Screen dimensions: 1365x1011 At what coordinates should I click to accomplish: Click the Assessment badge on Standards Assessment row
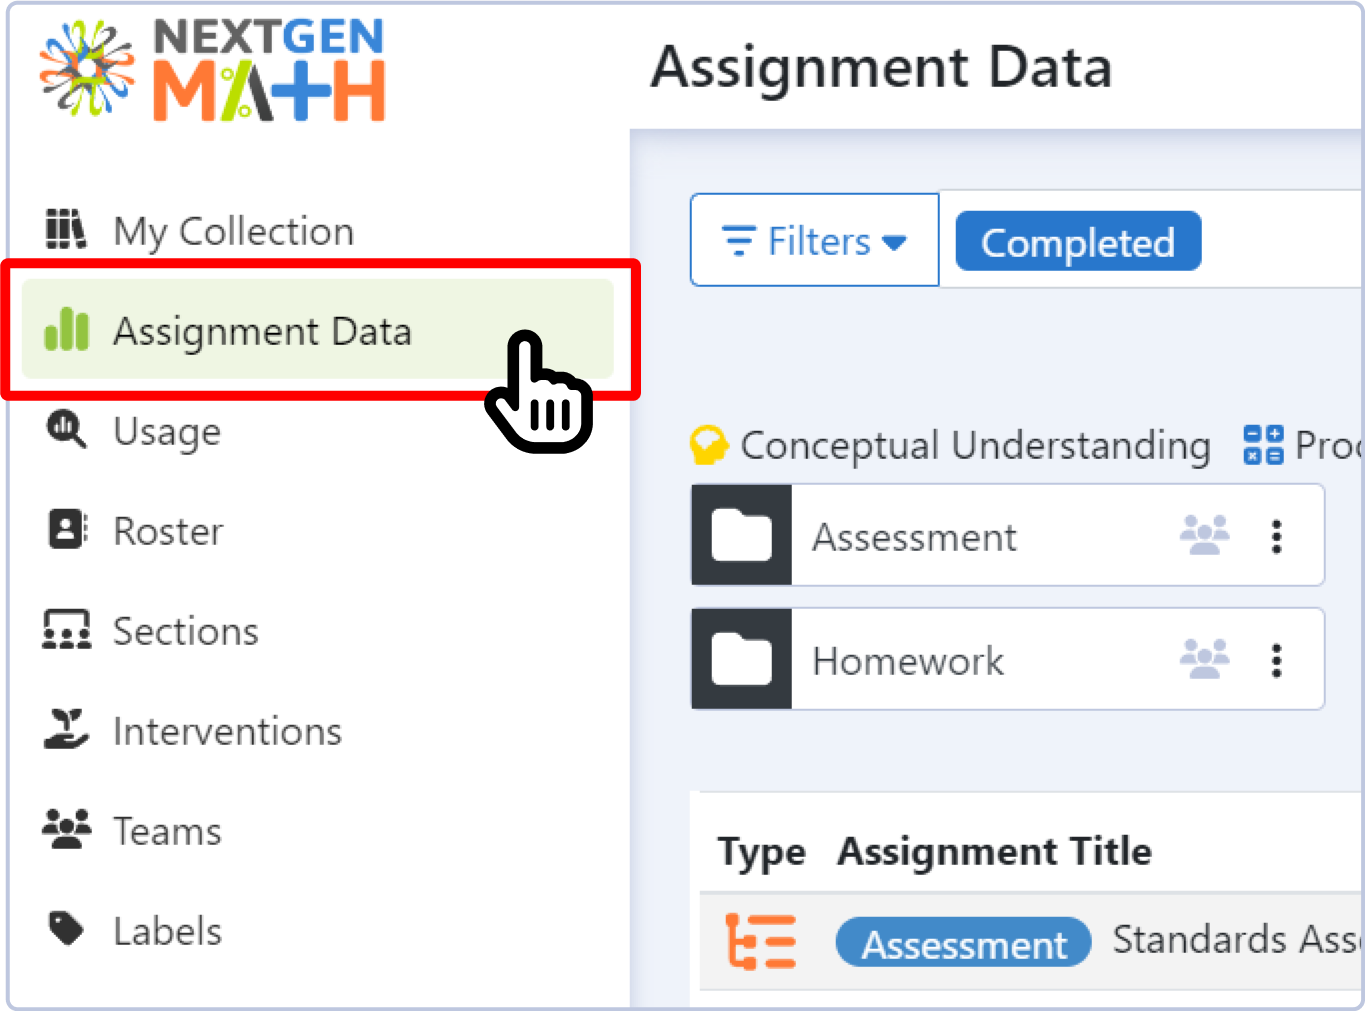[x=962, y=942]
